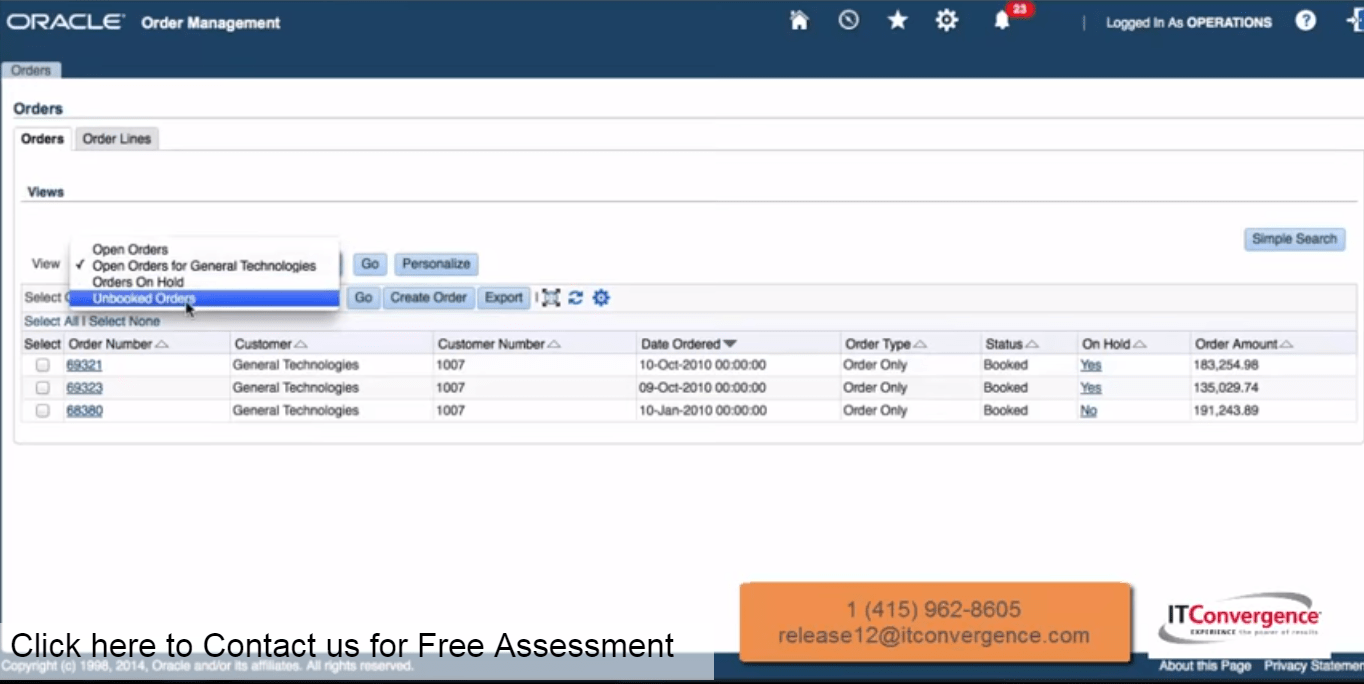Click date 10-Jan-2010 00:00:00

coord(703,411)
